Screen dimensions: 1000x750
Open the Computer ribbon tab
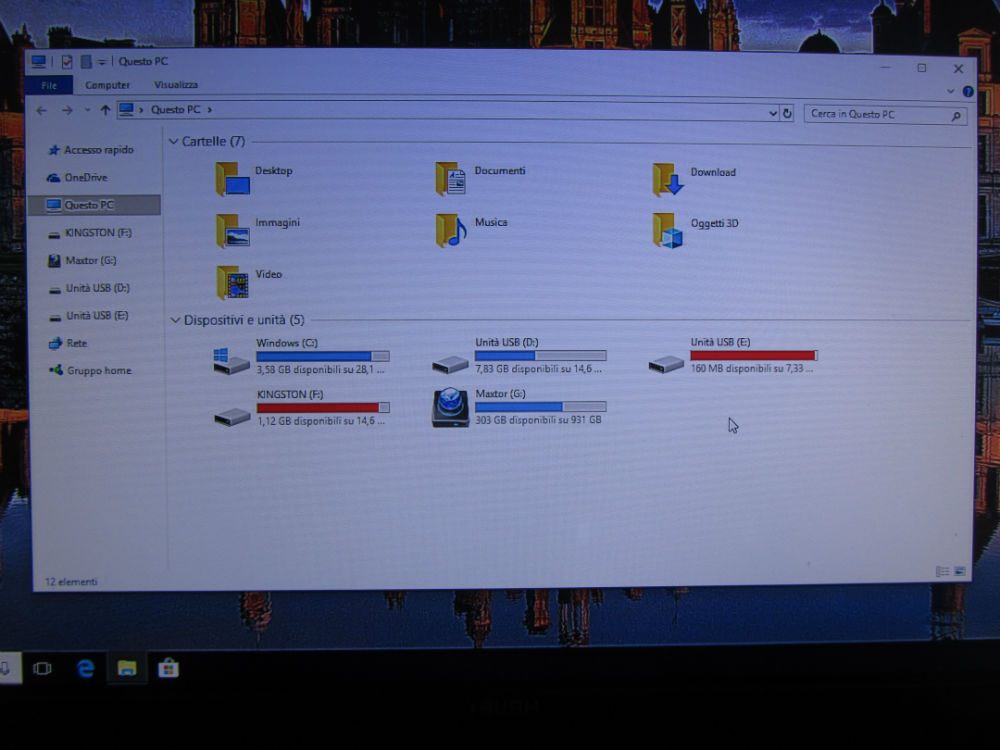tap(107, 86)
